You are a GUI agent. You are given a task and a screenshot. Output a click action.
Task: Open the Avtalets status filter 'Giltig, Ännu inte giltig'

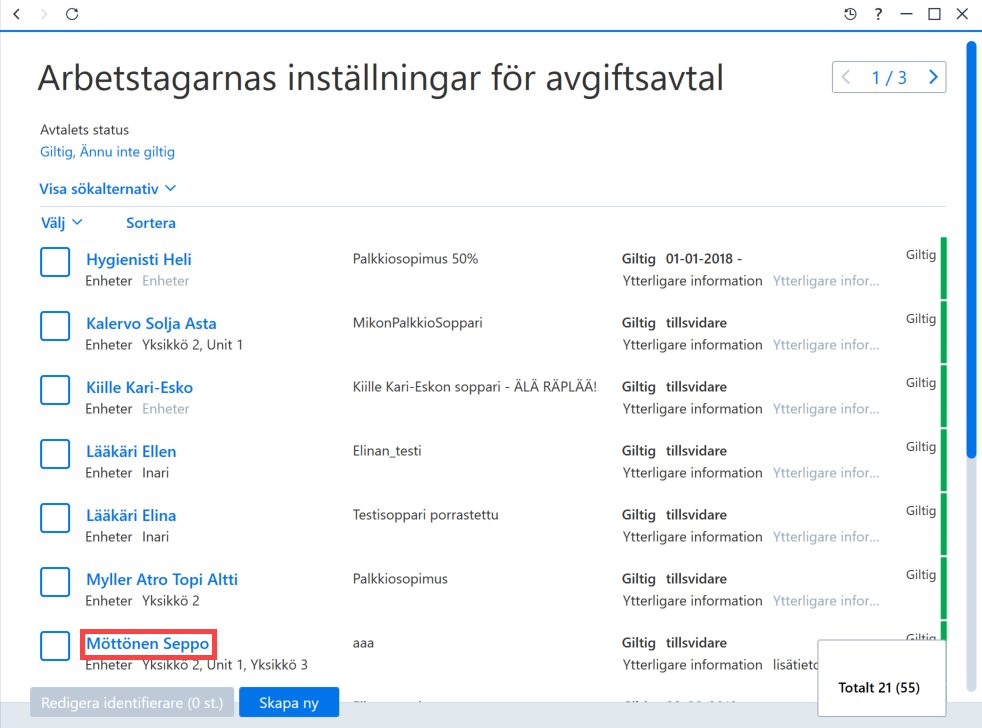point(107,152)
